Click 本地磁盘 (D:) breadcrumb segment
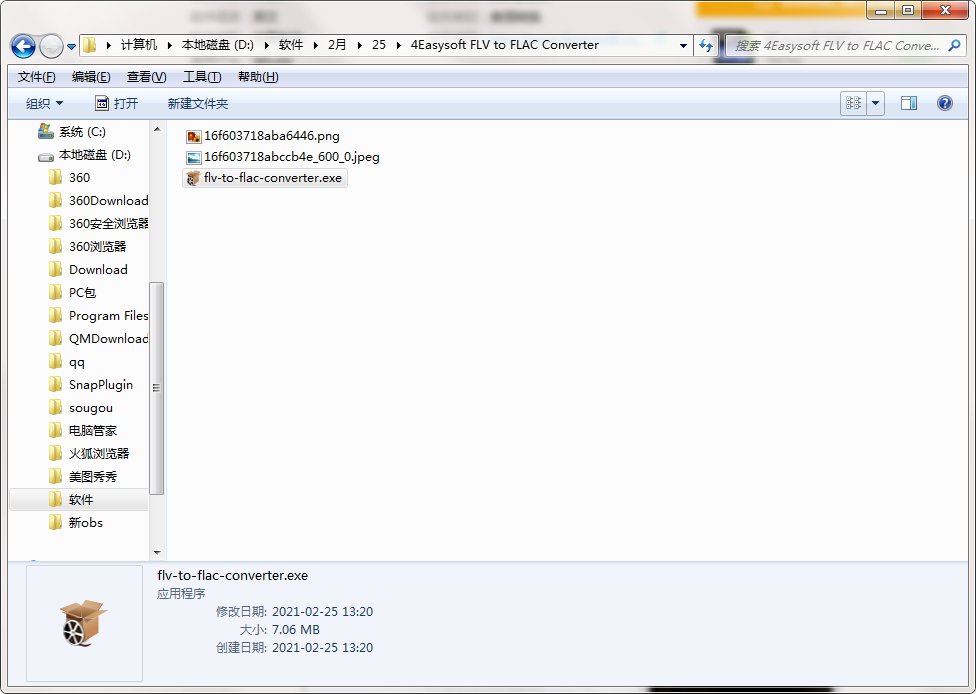This screenshot has width=976, height=694. point(217,45)
